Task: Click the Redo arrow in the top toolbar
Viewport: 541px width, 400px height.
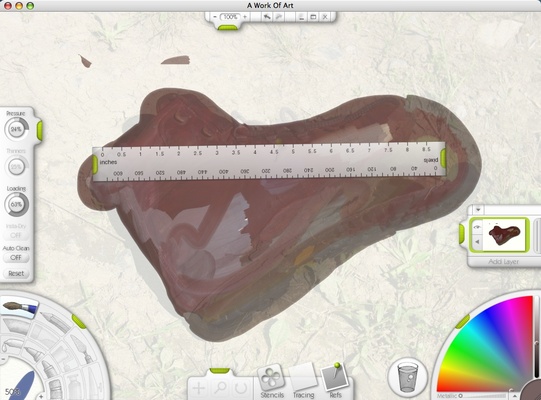Action: click(279, 17)
